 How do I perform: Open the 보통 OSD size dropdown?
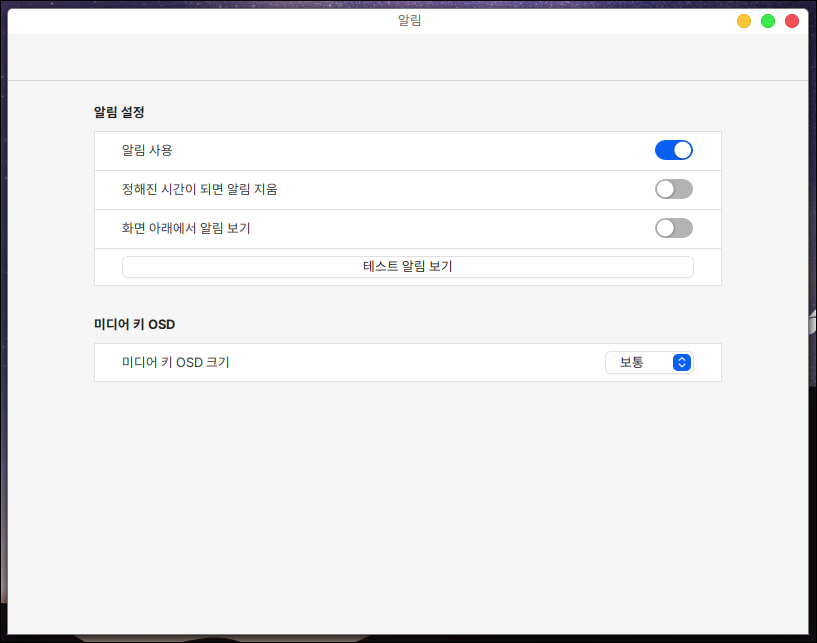pyautogui.click(x=648, y=362)
